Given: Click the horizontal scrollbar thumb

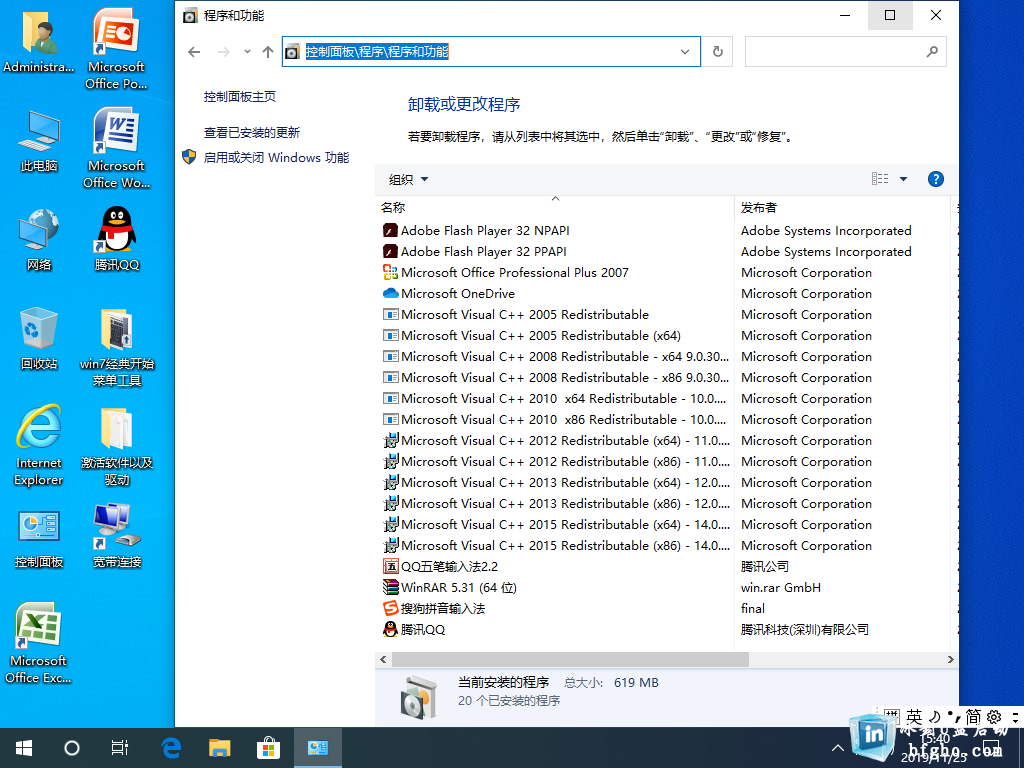Looking at the screenshot, I should click(569, 660).
